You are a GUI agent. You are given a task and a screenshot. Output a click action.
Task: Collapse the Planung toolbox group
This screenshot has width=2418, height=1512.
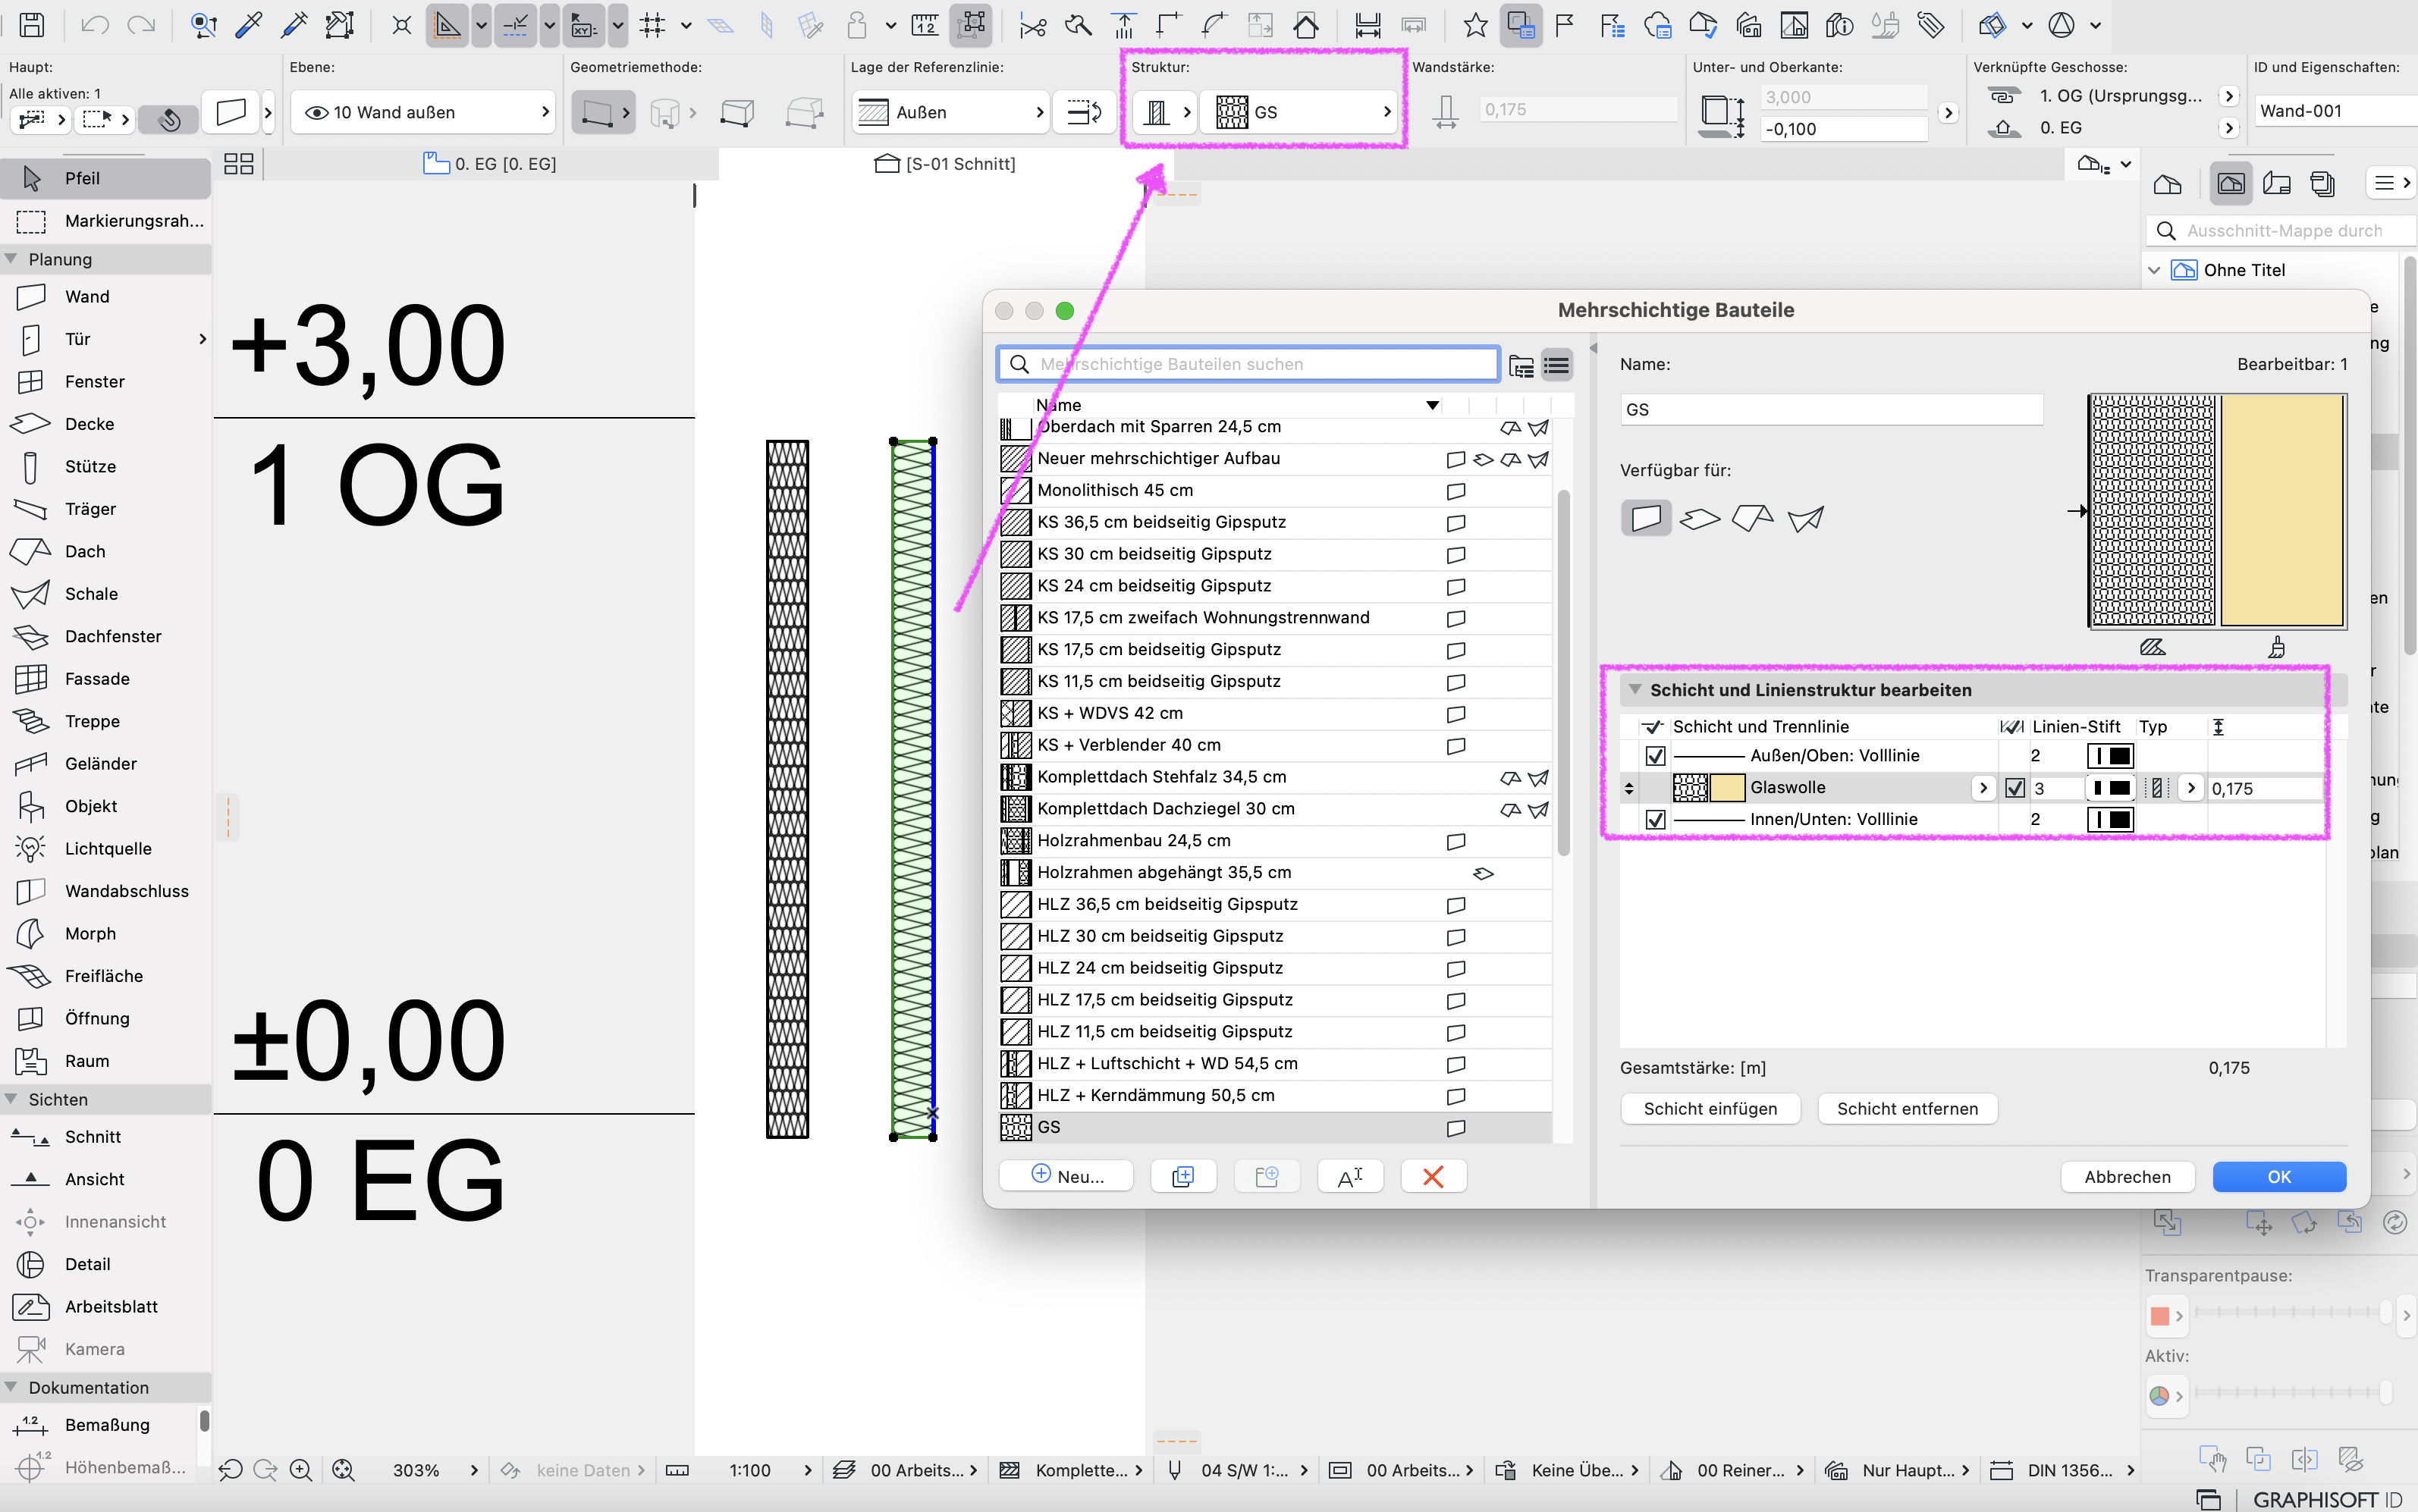click(12, 259)
